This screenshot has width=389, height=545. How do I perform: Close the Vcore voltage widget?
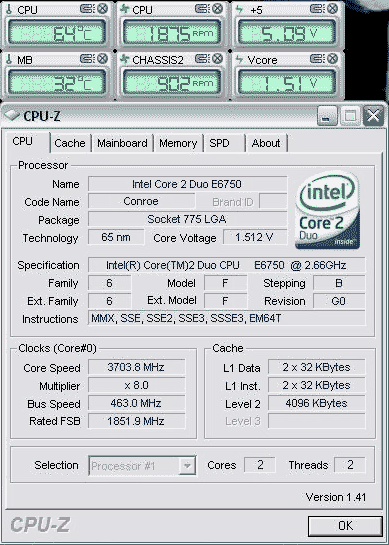[333, 58]
